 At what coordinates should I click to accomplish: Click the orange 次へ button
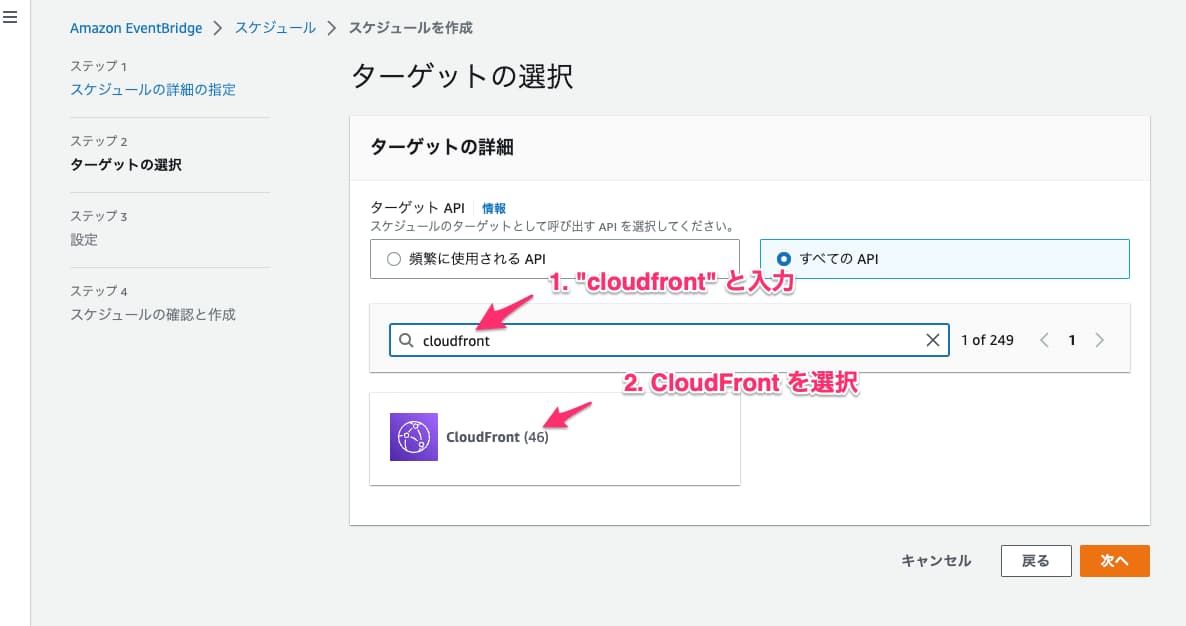1114,561
